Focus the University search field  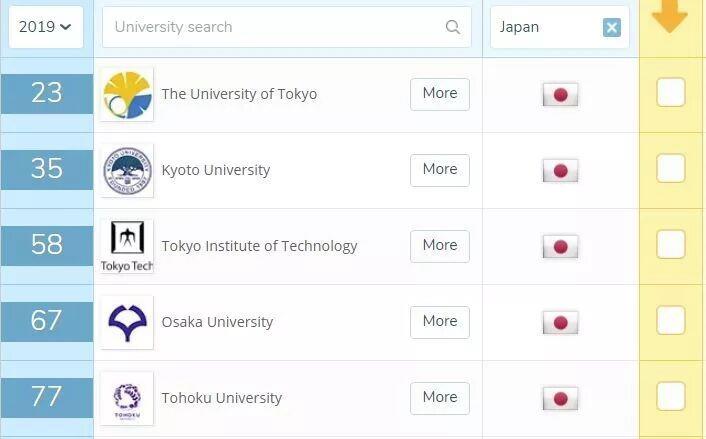pyautogui.click(x=287, y=27)
